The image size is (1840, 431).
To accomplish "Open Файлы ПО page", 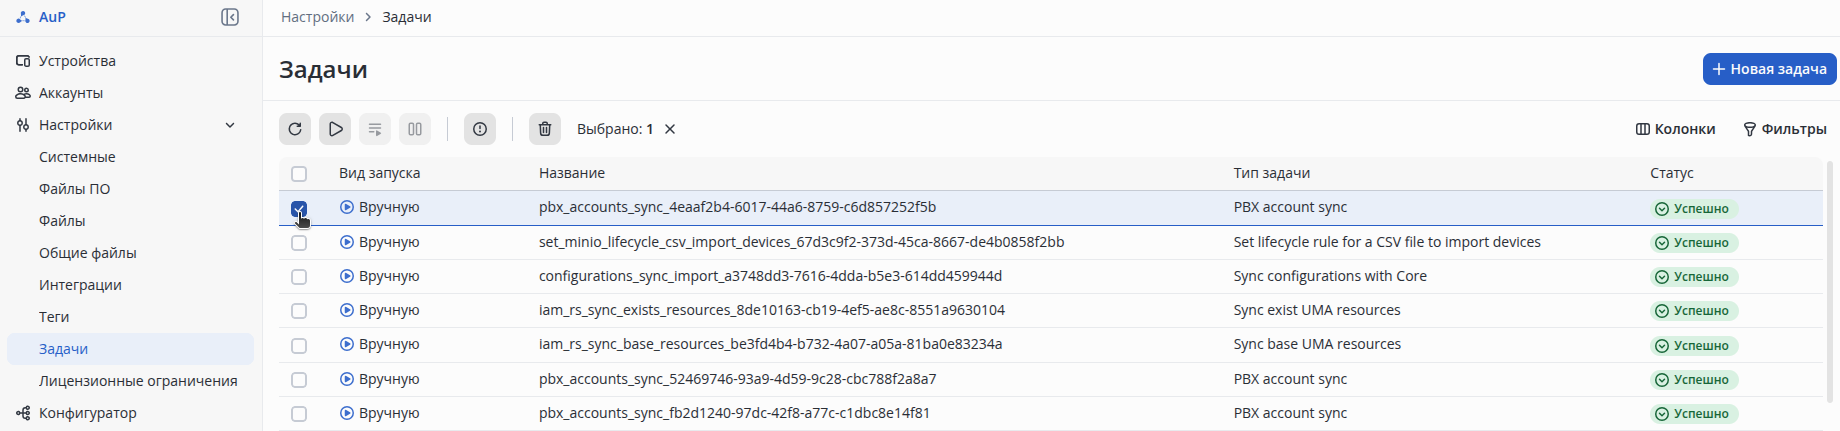I will [x=74, y=189].
